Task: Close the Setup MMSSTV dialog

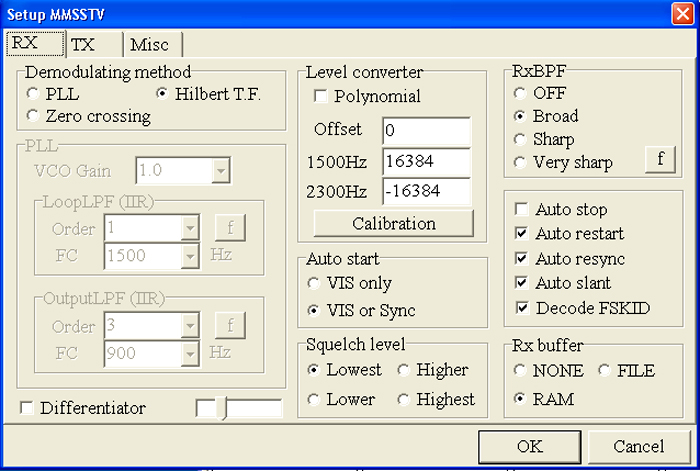Action: (683, 14)
